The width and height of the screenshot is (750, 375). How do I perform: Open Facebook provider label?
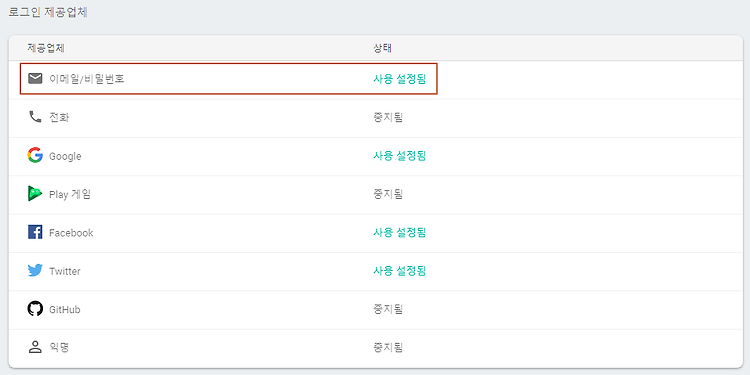click(x=71, y=233)
